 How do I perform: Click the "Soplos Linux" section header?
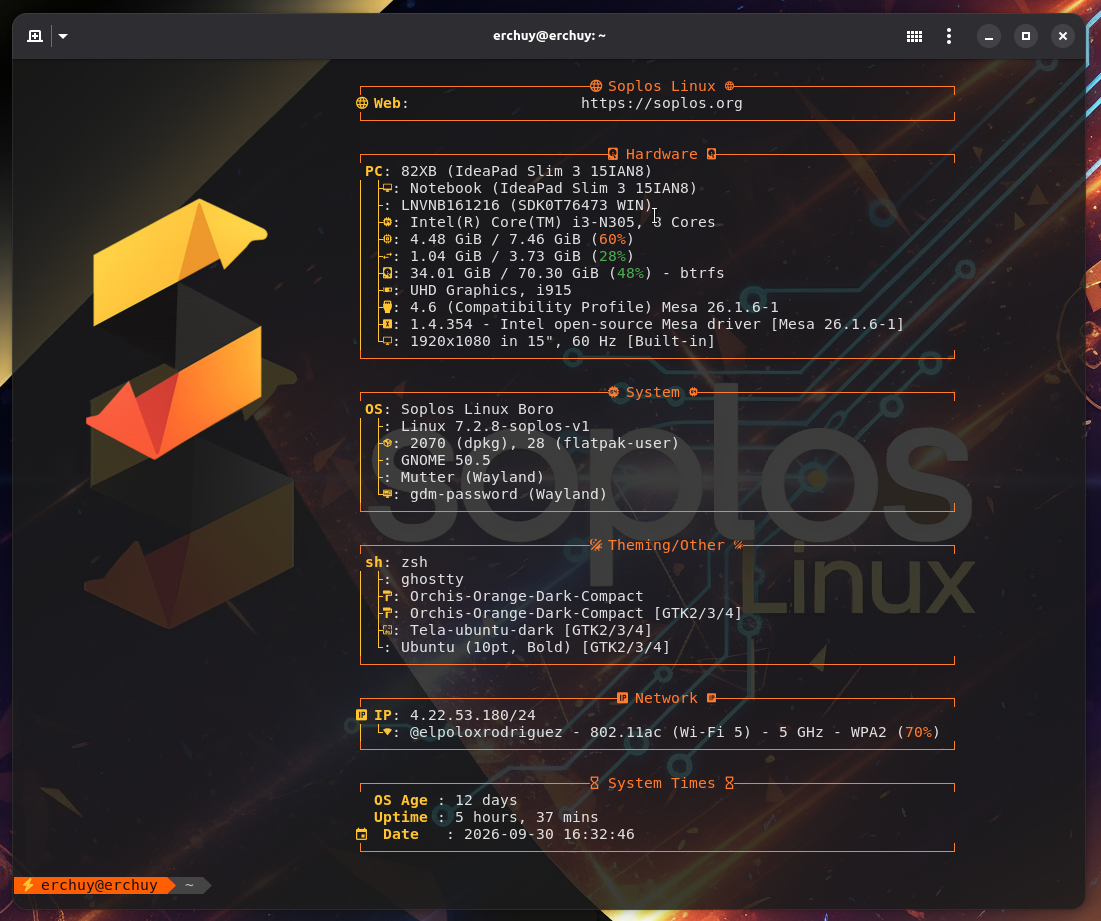661,86
